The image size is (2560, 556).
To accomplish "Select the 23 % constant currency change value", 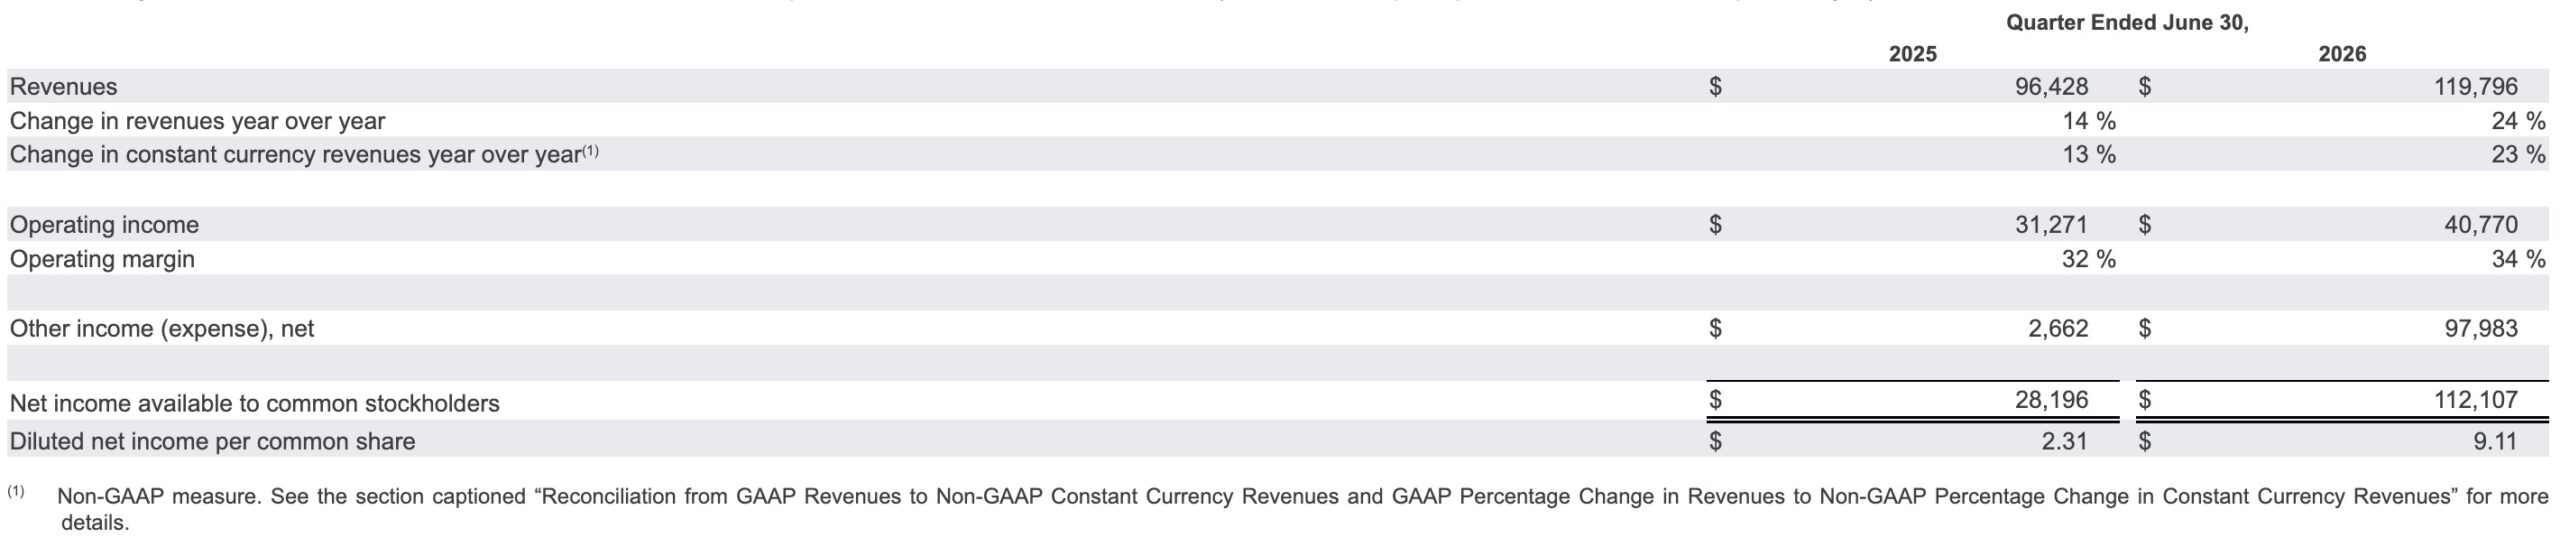I will pyautogui.click(x=2518, y=155).
